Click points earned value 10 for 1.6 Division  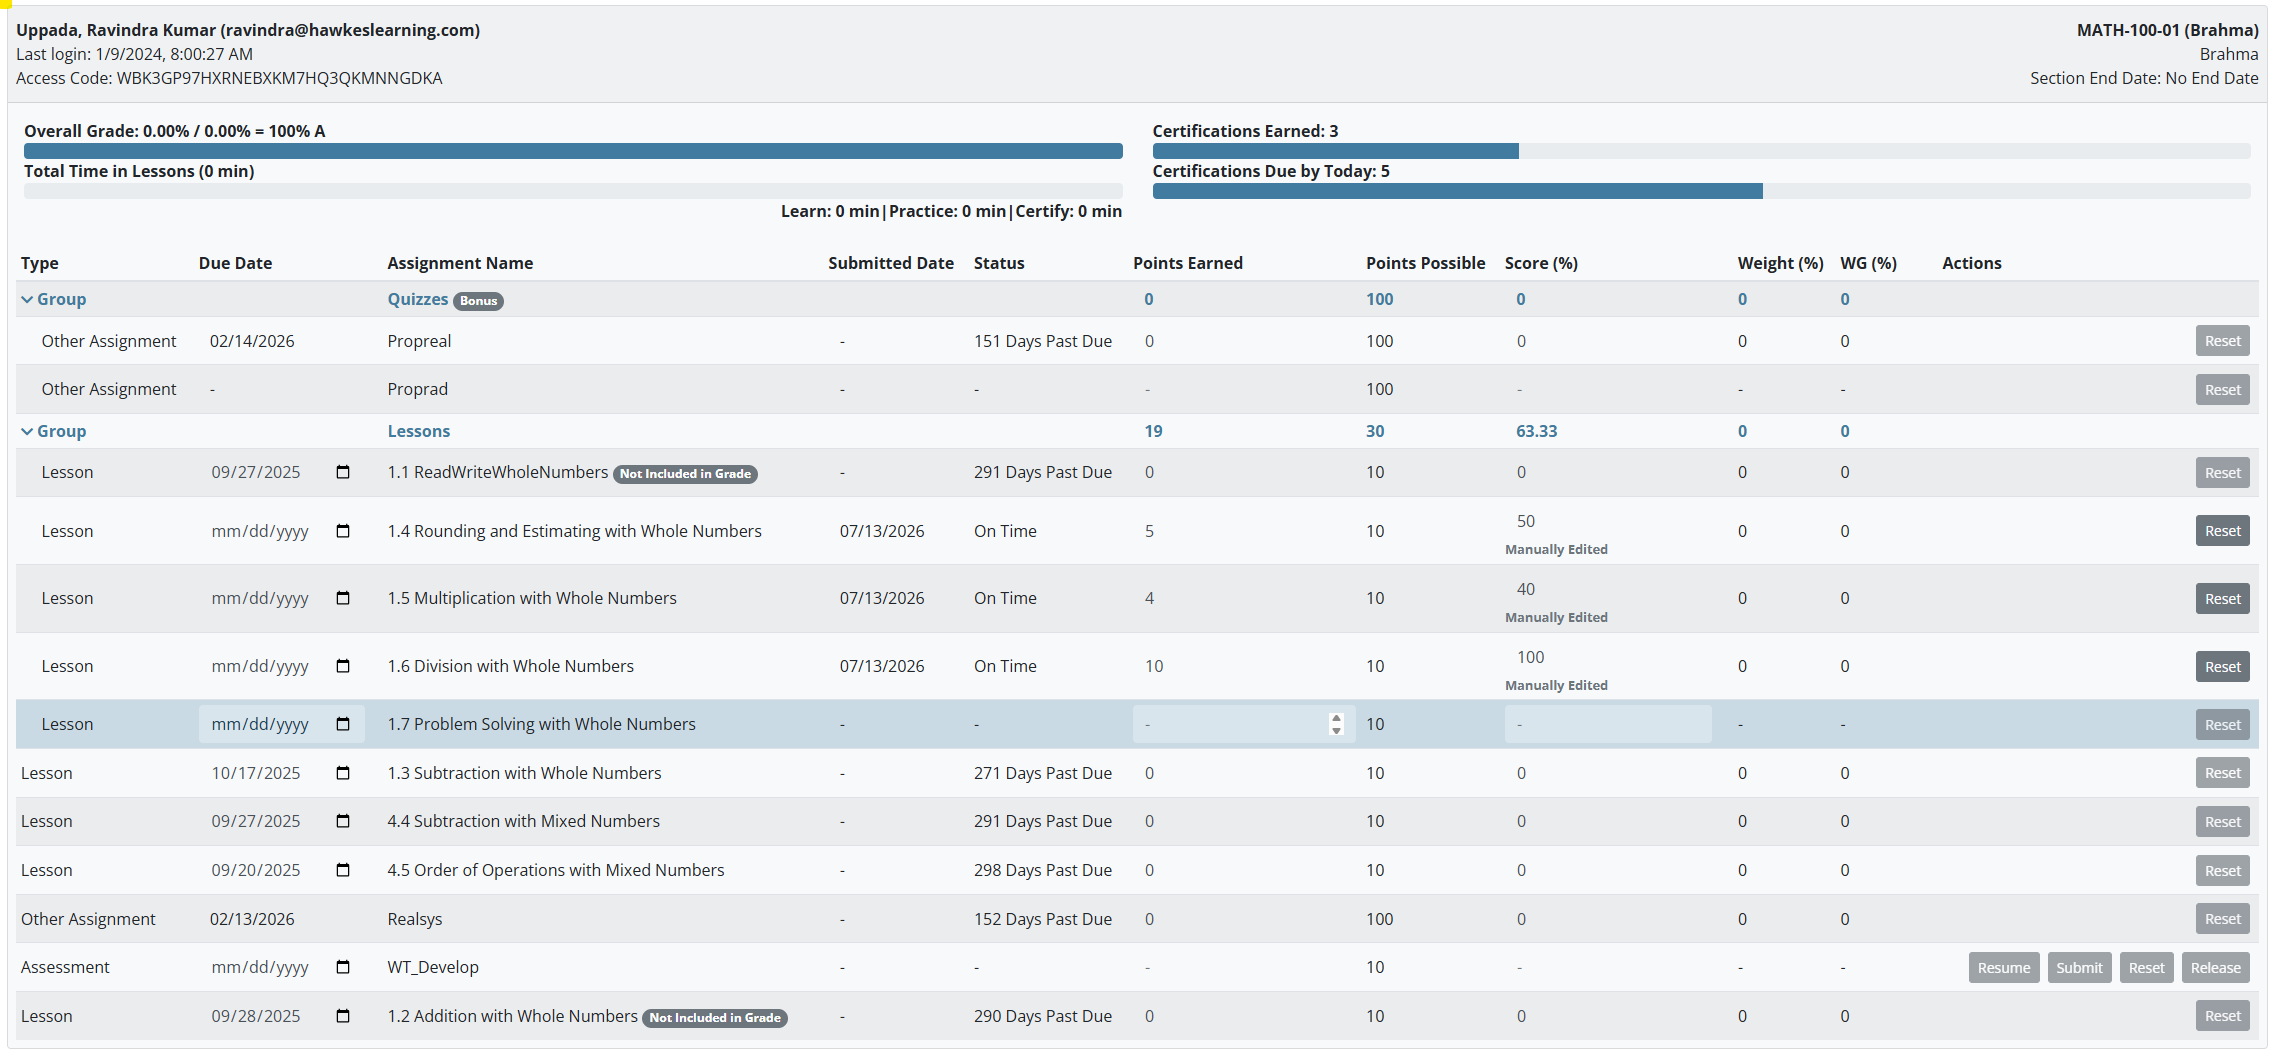(x=1154, y=666)
